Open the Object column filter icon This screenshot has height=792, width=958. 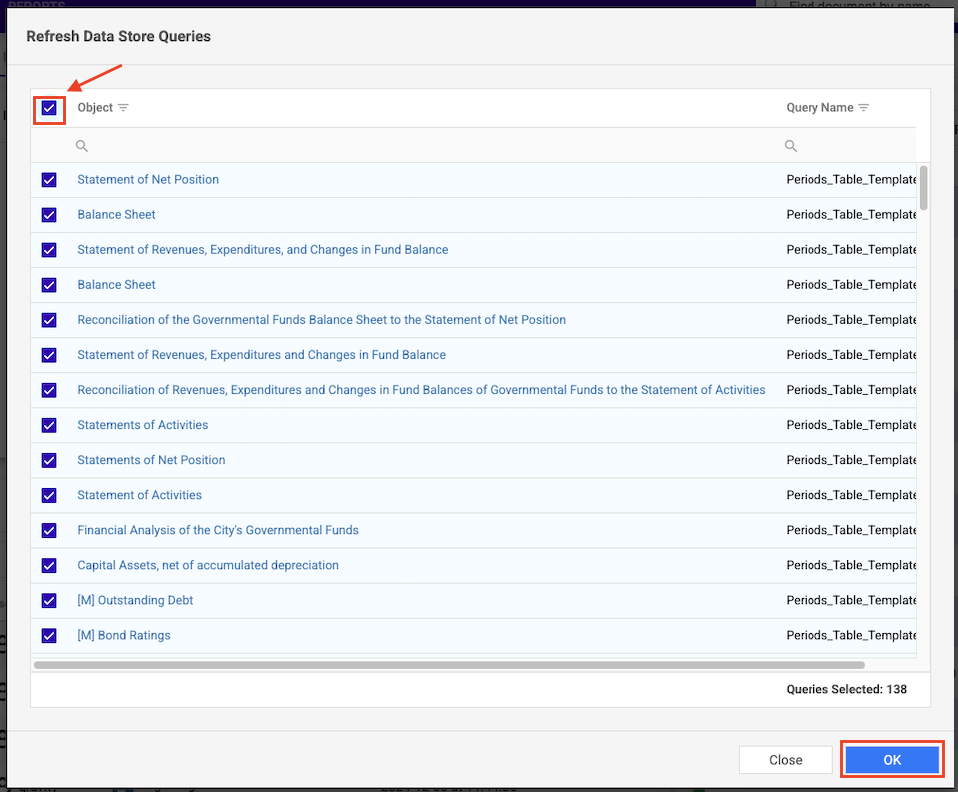[123, 108]
